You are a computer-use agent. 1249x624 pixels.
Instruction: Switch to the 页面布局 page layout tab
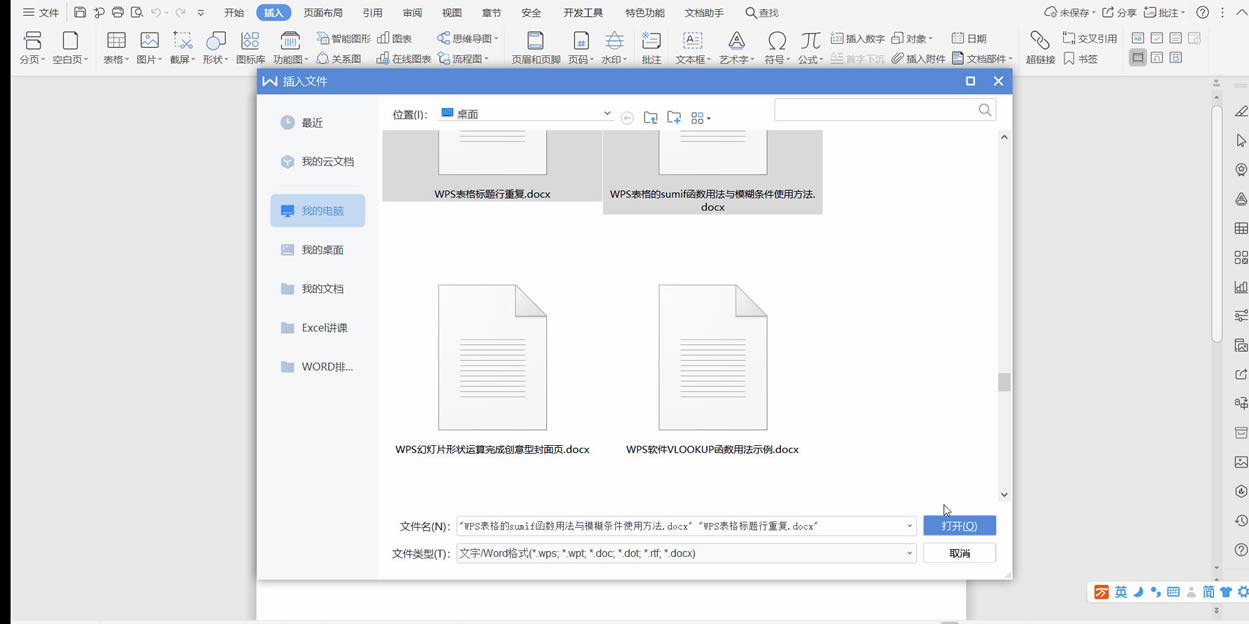323,13
